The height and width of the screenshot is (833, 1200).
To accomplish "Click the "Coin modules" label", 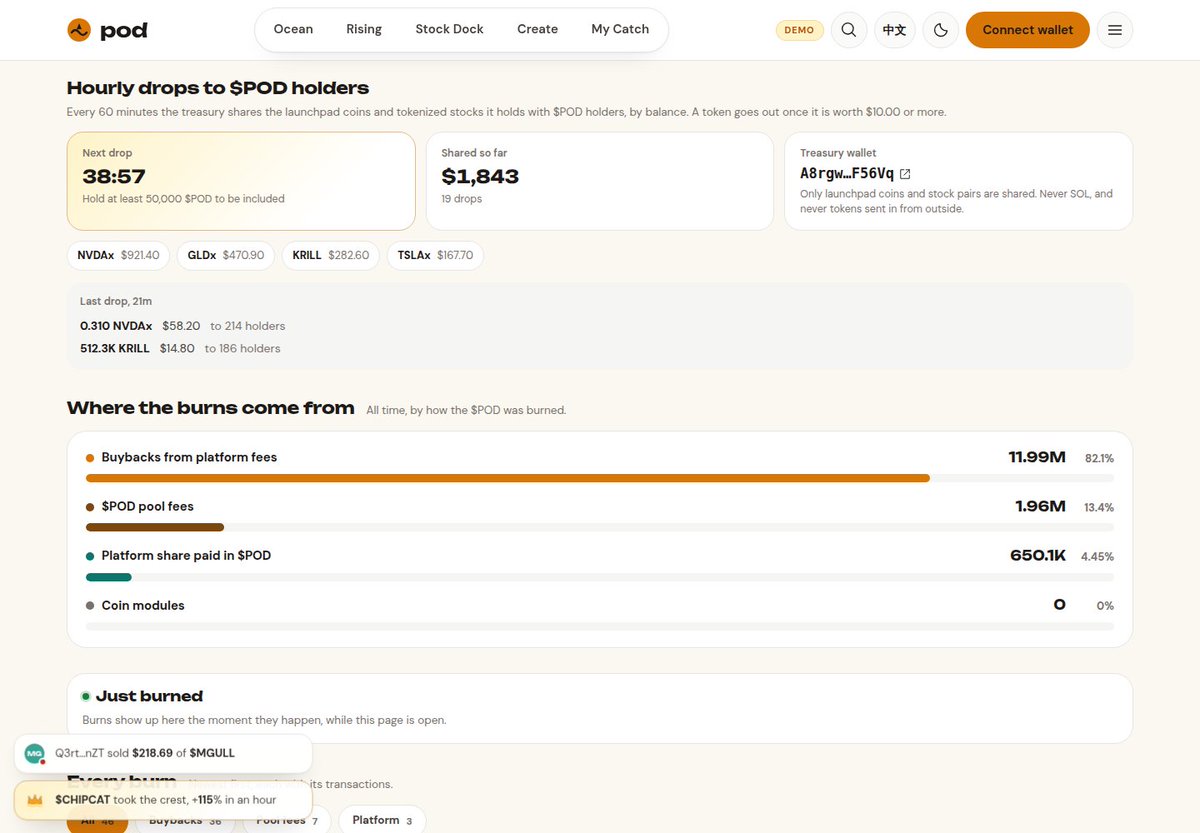I will [x=143, y=605].
